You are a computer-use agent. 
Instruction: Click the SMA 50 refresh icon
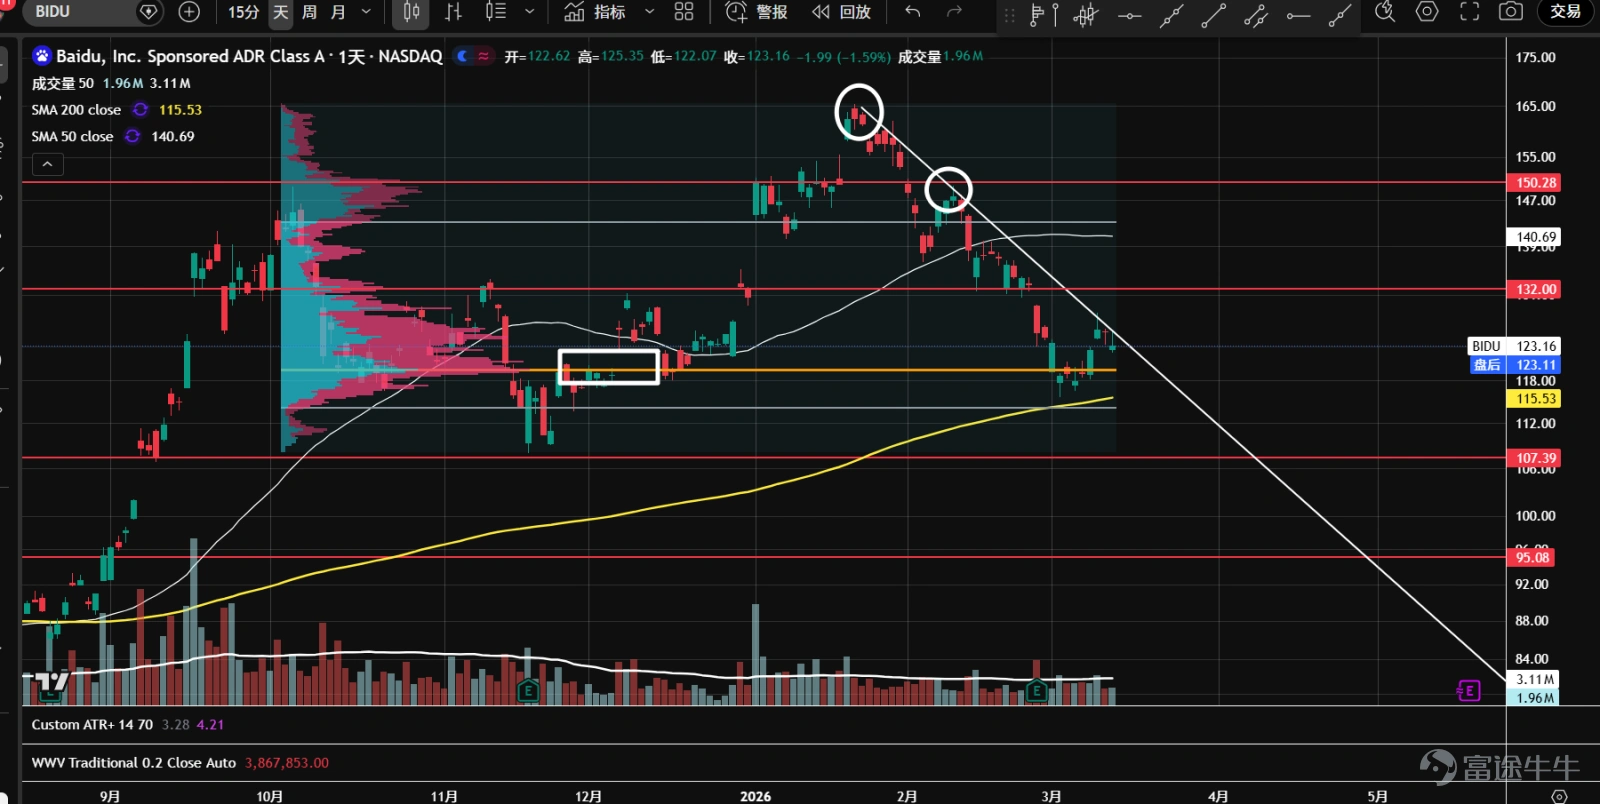[x=132, y=136]
